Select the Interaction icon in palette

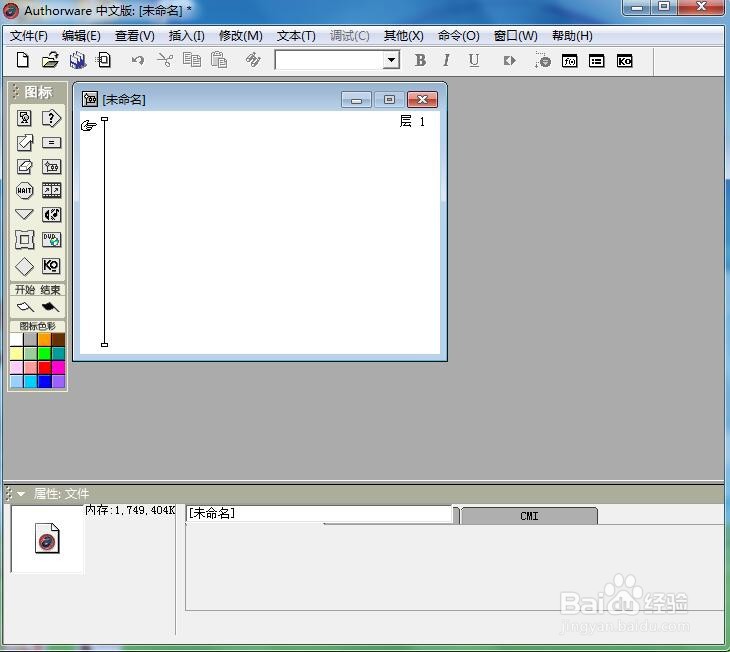[x=51, y=118]
